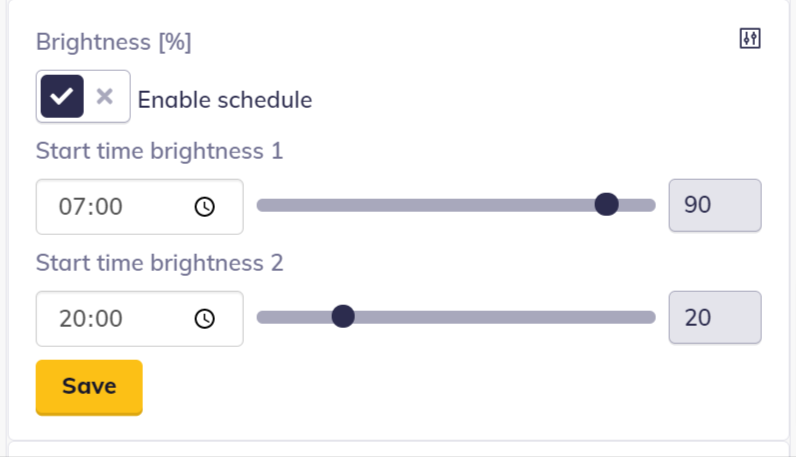Click the "Start time brightness 2" label

coord(159,263)
